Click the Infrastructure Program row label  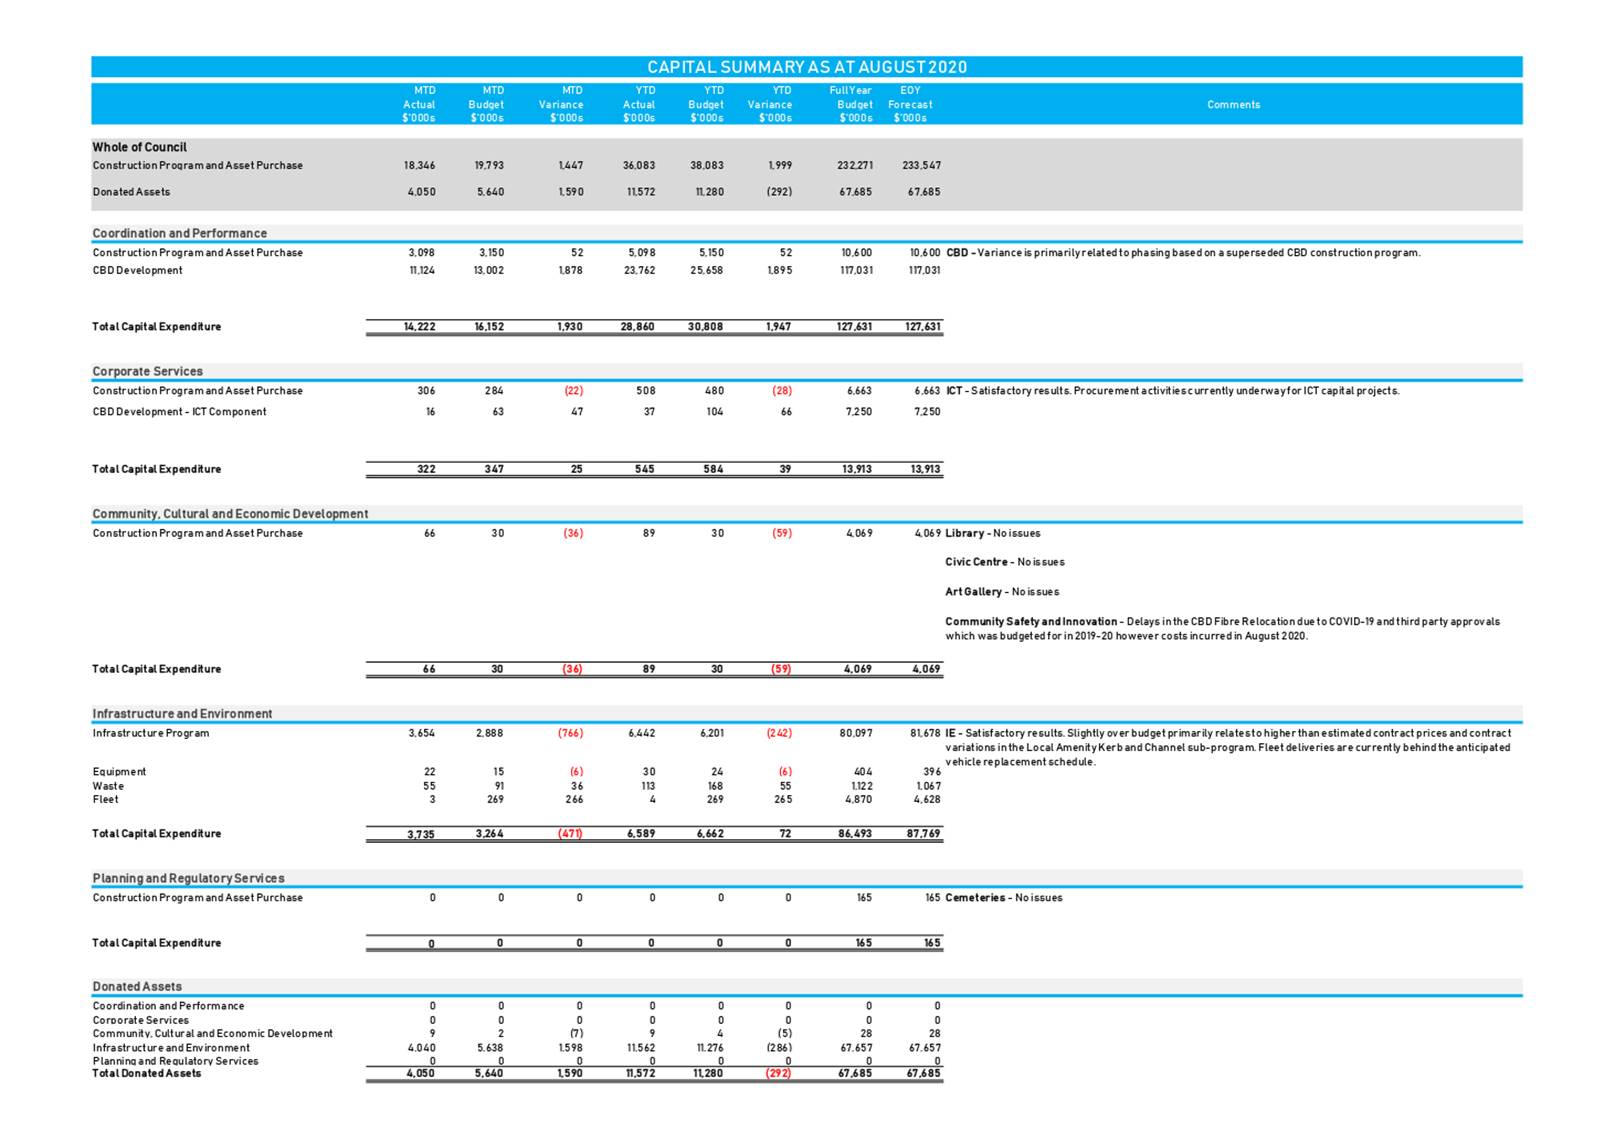click(x=151, y=733)
